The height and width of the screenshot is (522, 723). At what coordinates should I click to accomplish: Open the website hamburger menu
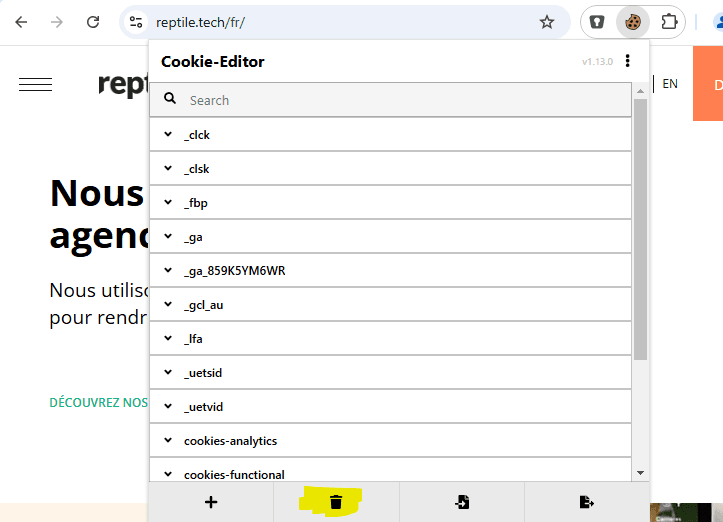[35, 85]
